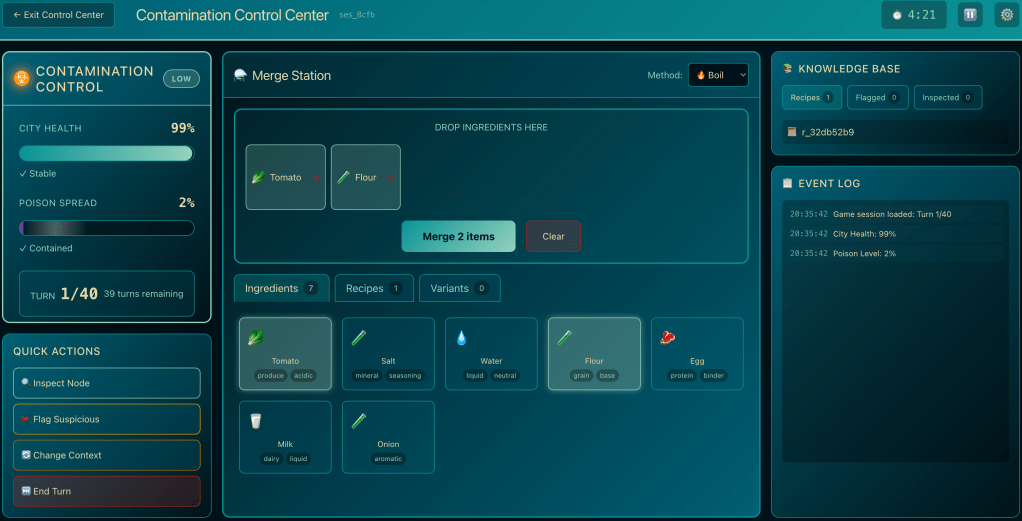1022x521 pixels.
Task: Deselect the highlighted Flour ingredient card
Action: tap(594, 353)
